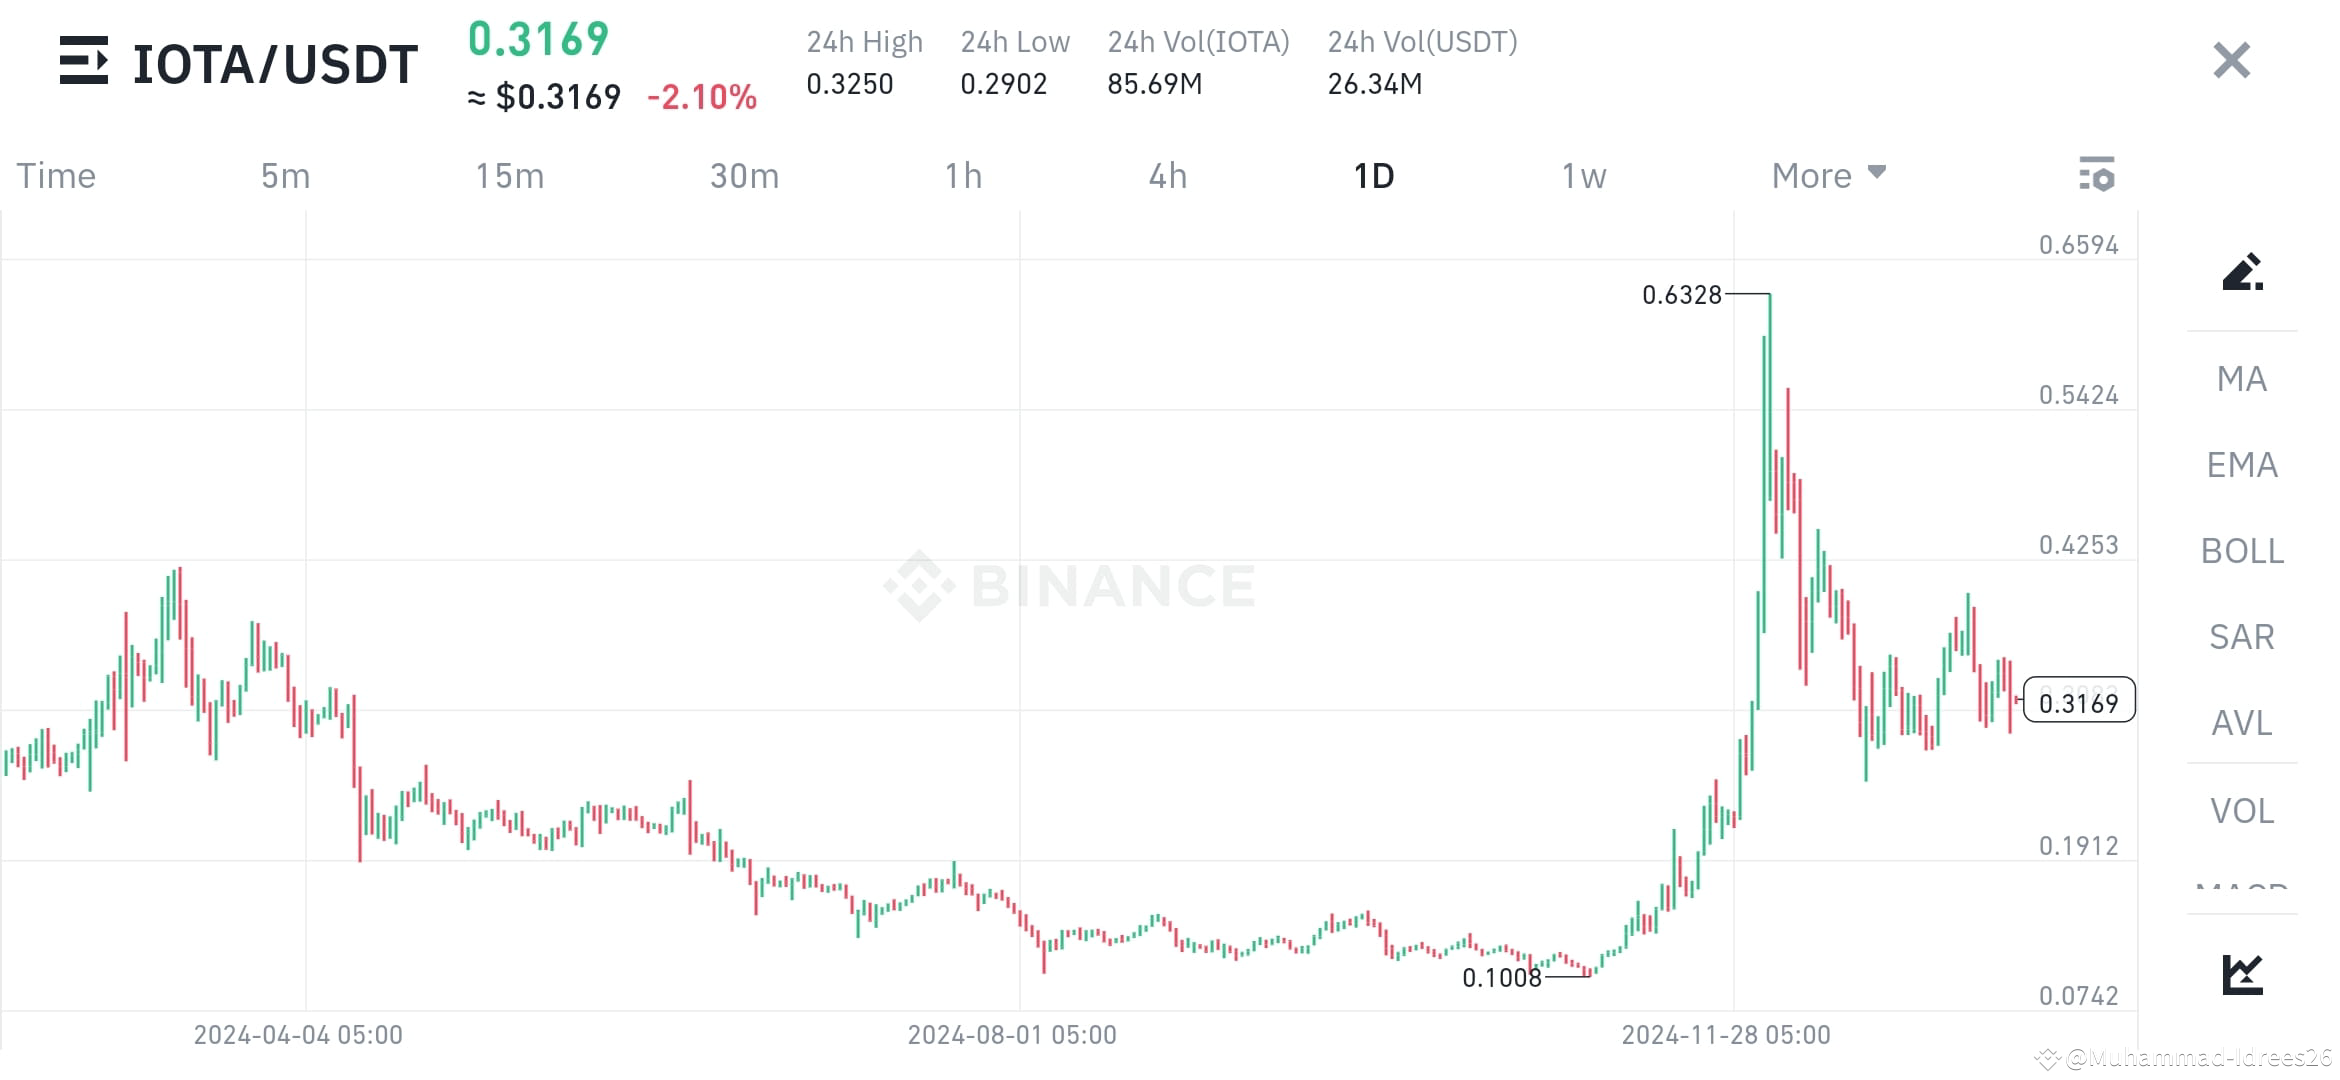The width and height of the screenshot is (2340, 1080).
Task: Click the 0.6328 peak price marker
Action: tap(1682, 294)
